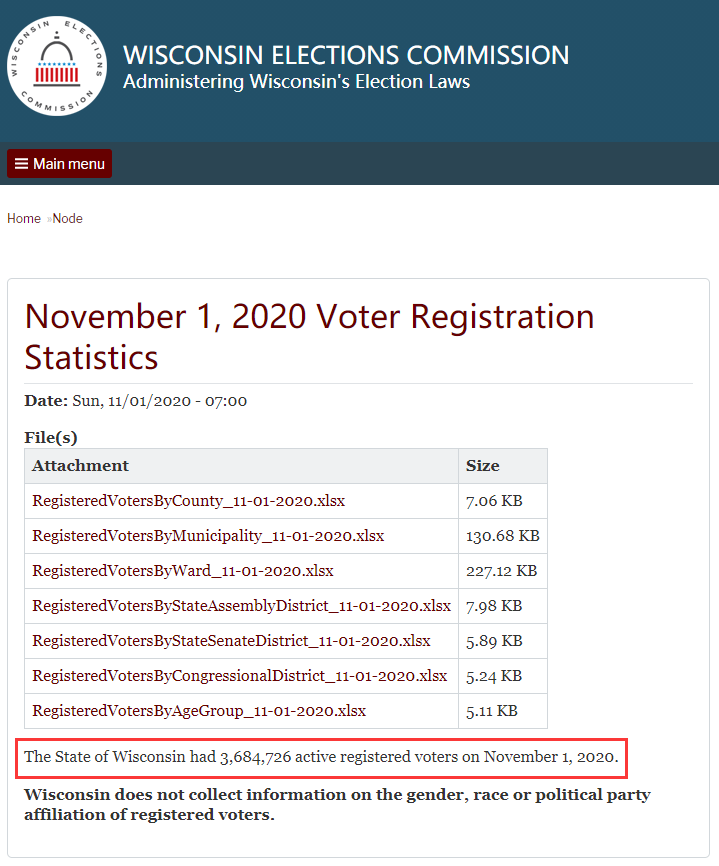Open the Node breadcrumb link
Screen dimensions: 719x866
click(67, 219)
